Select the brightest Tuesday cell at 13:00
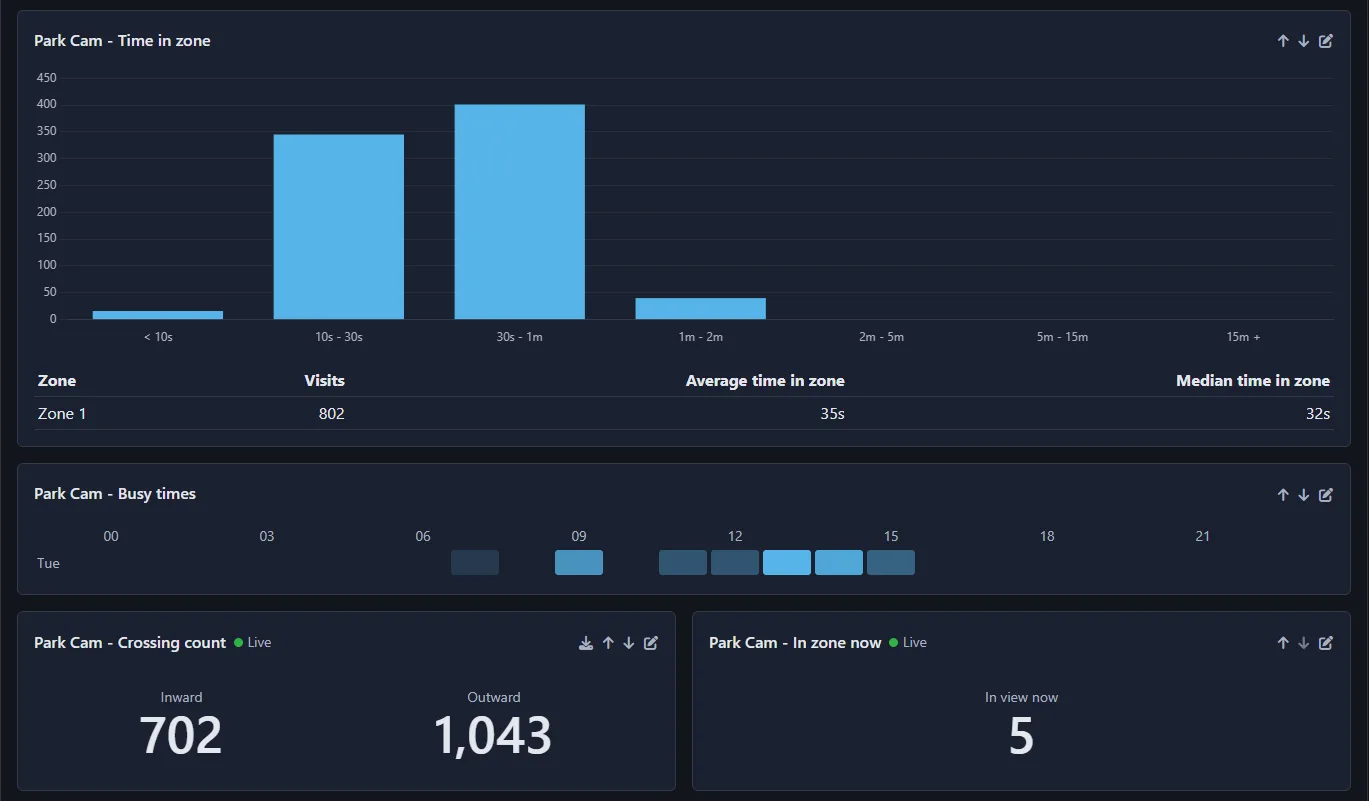1369x801 pixels. point(787,563)
